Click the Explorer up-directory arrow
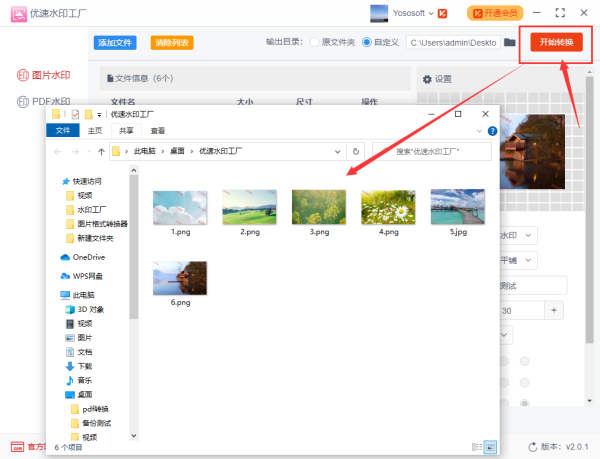 click(x=101, y=151)
